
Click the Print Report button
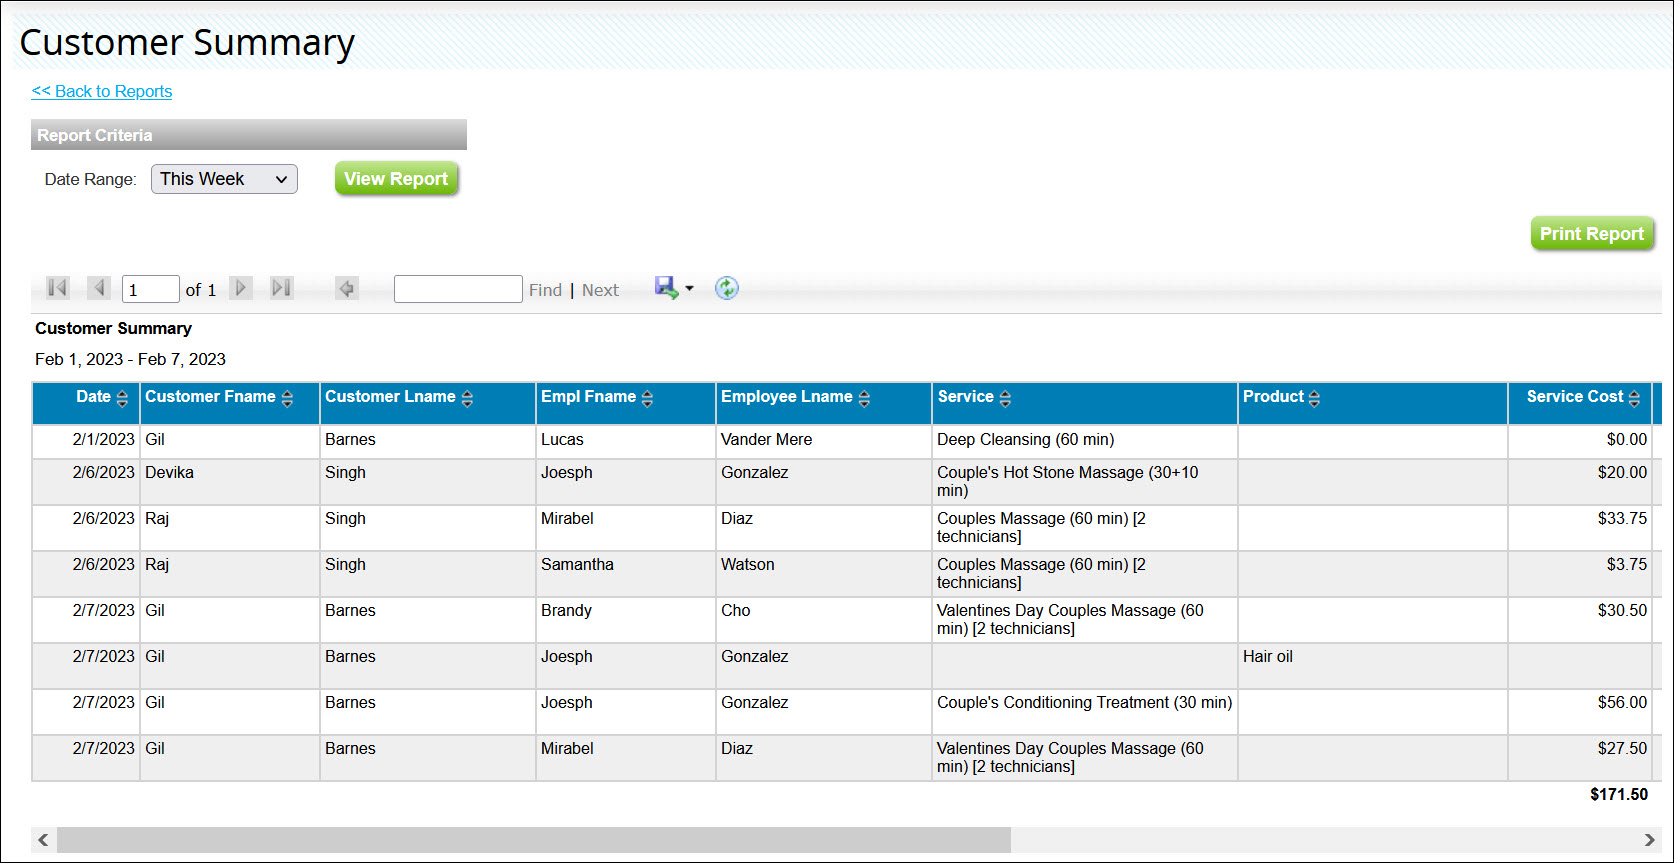[x=1591, y=234]
